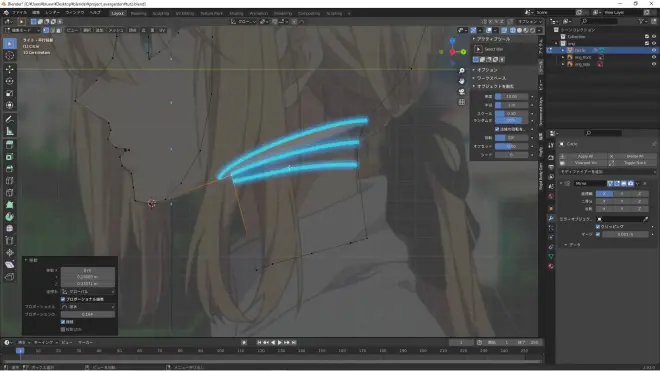Screen dimensions: 660x371
Task: Open the Object Data properties green triangle tab
Action: [x=551, y=256]
